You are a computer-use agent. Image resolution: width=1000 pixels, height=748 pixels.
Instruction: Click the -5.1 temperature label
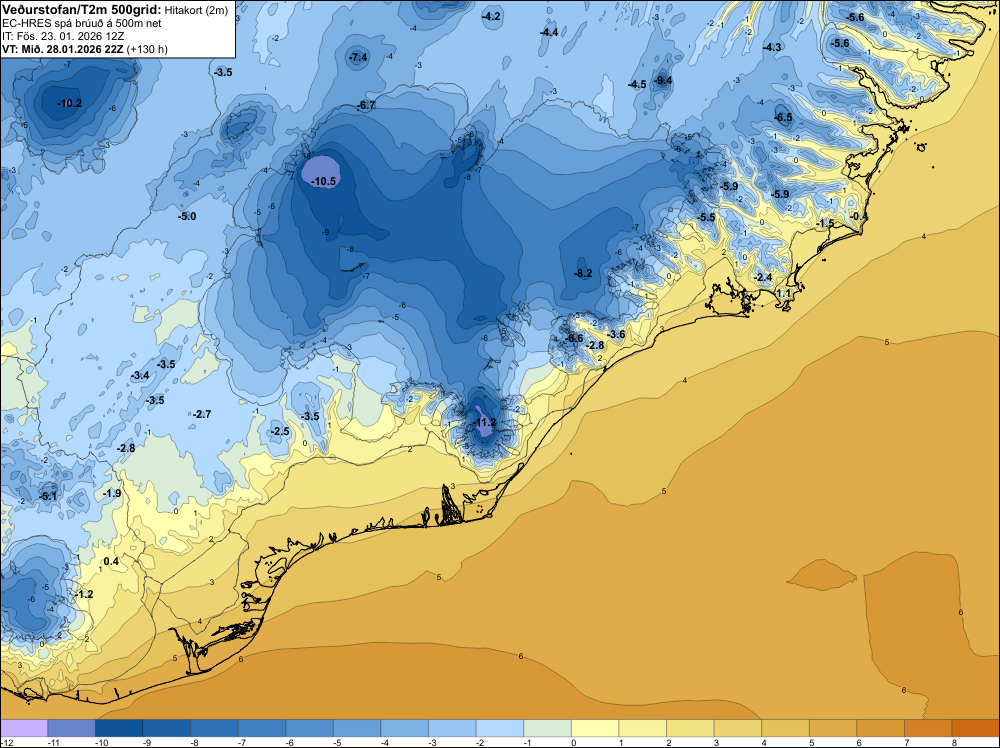point(48,496)
